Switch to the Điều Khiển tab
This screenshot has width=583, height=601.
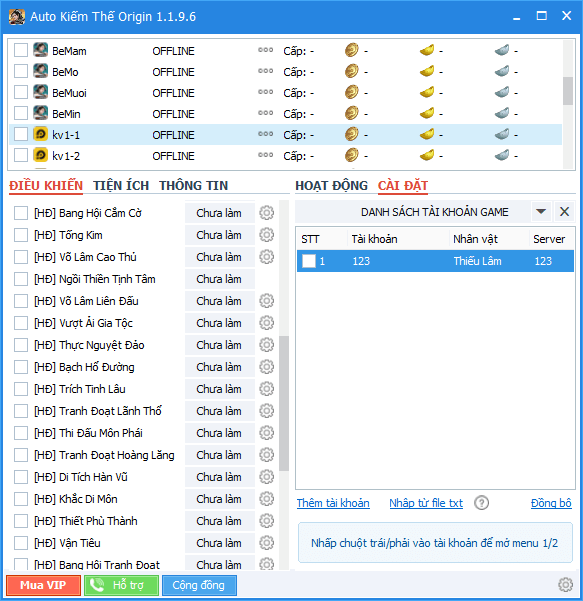point(46,186)
